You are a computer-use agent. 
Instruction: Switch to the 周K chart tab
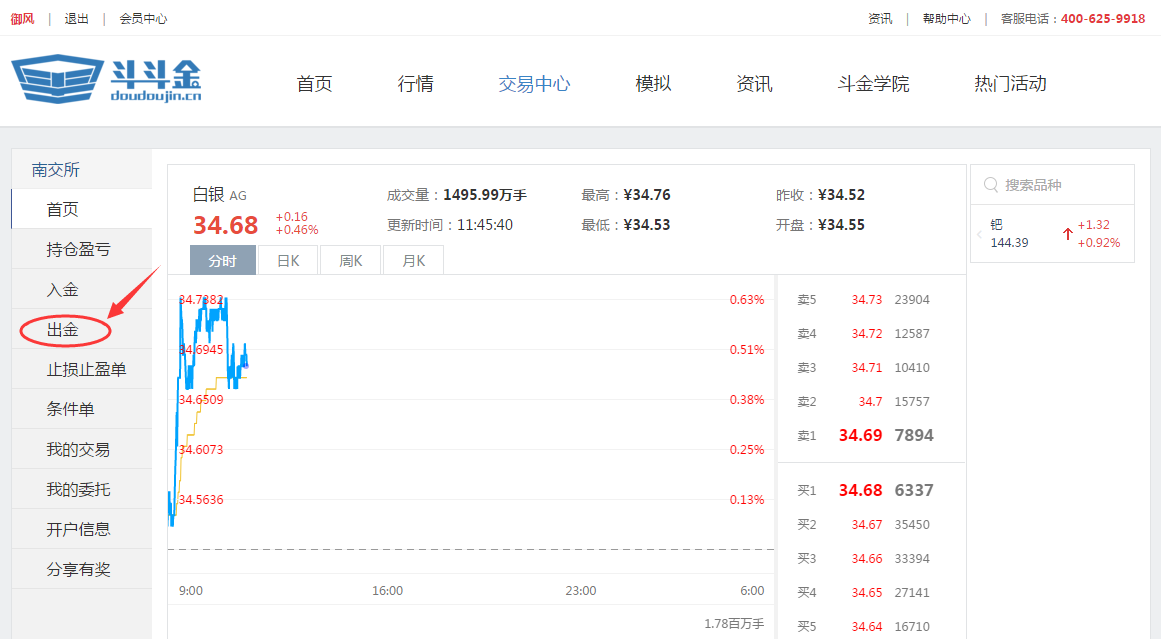click(350, 259)
